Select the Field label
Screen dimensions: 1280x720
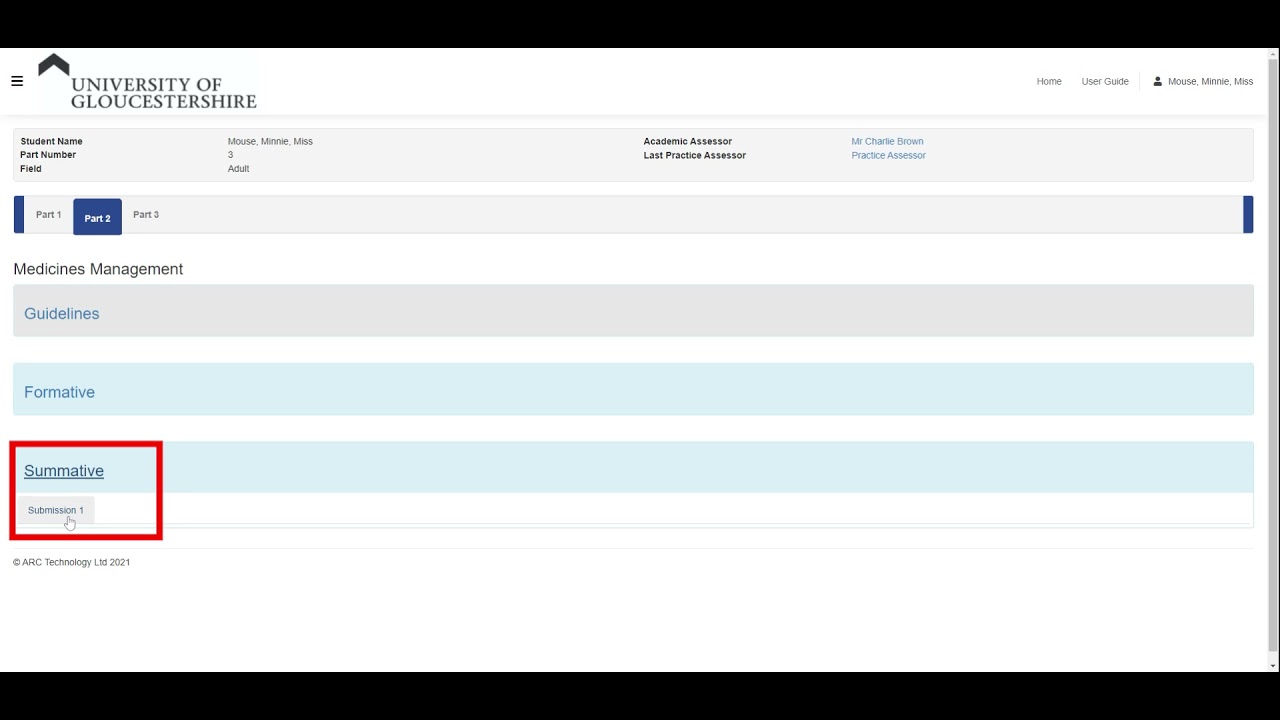click(31, 169)
